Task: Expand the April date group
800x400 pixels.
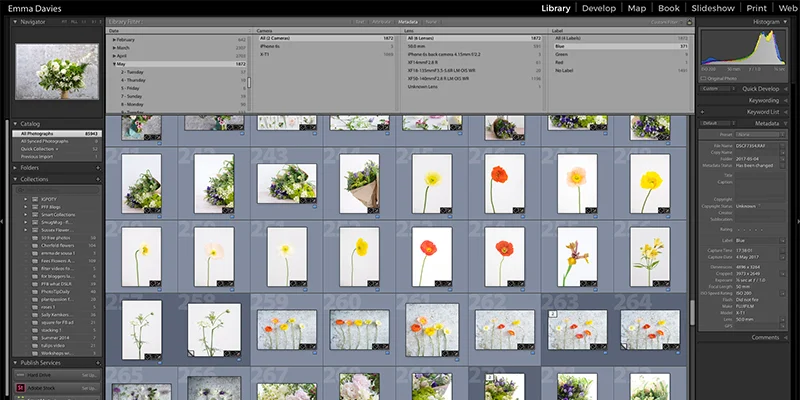Action: click(114, 56)
